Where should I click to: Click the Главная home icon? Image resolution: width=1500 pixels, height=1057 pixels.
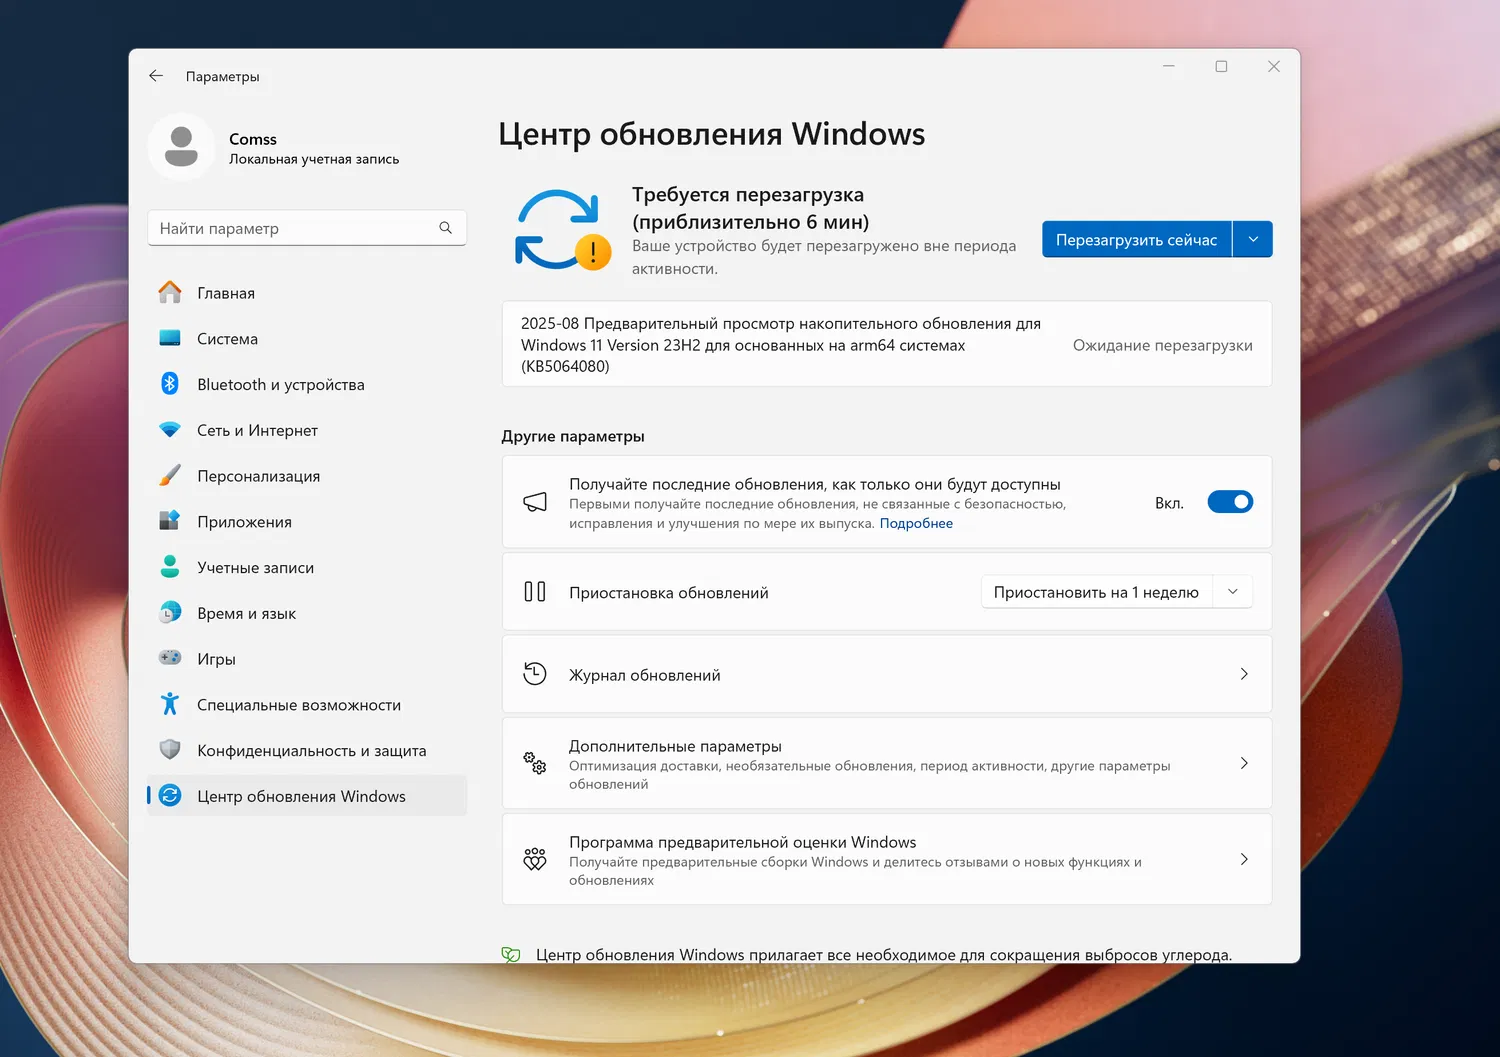170,292
